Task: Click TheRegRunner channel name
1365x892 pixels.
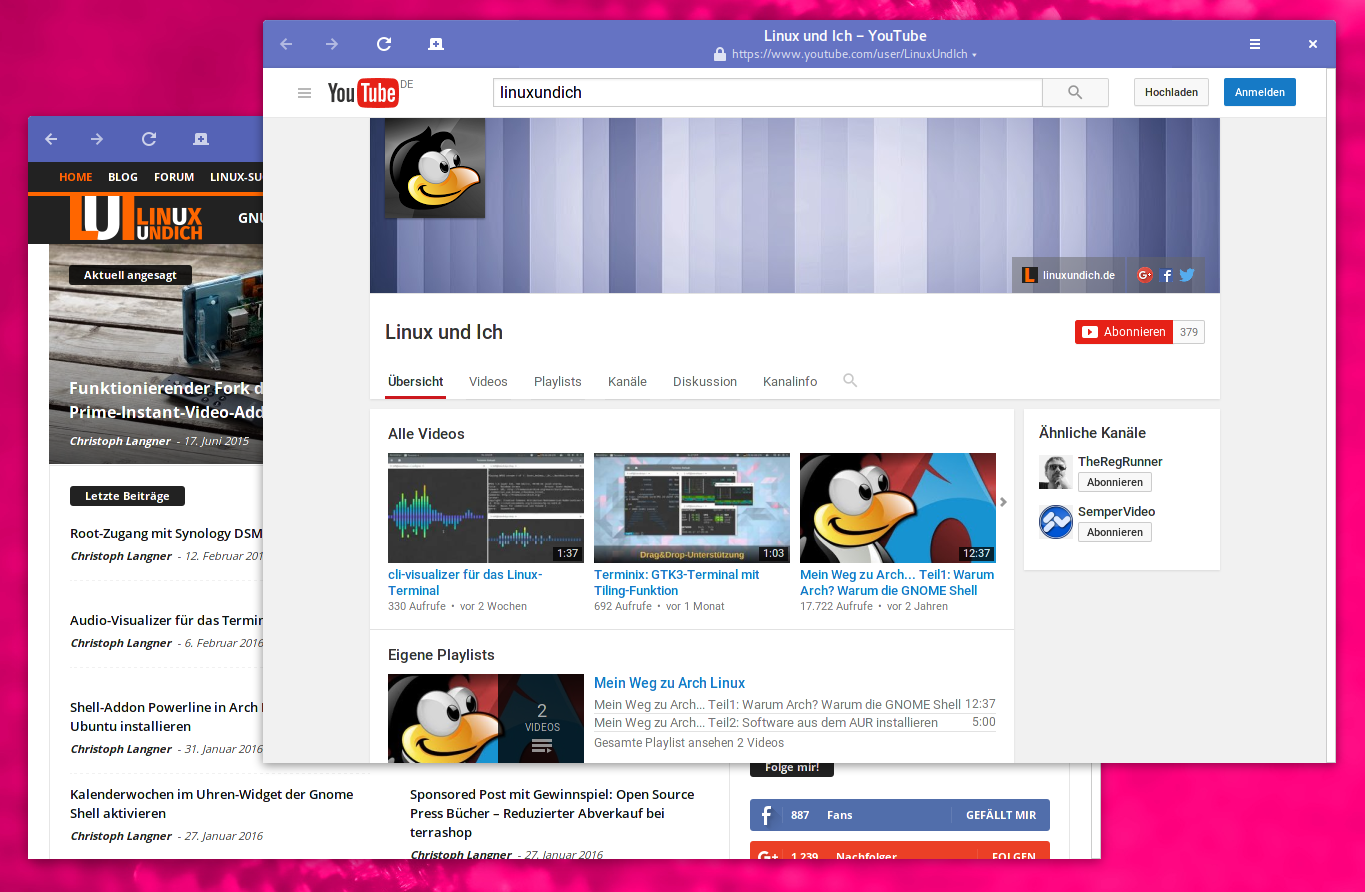Action: (x=1120, y=462)
